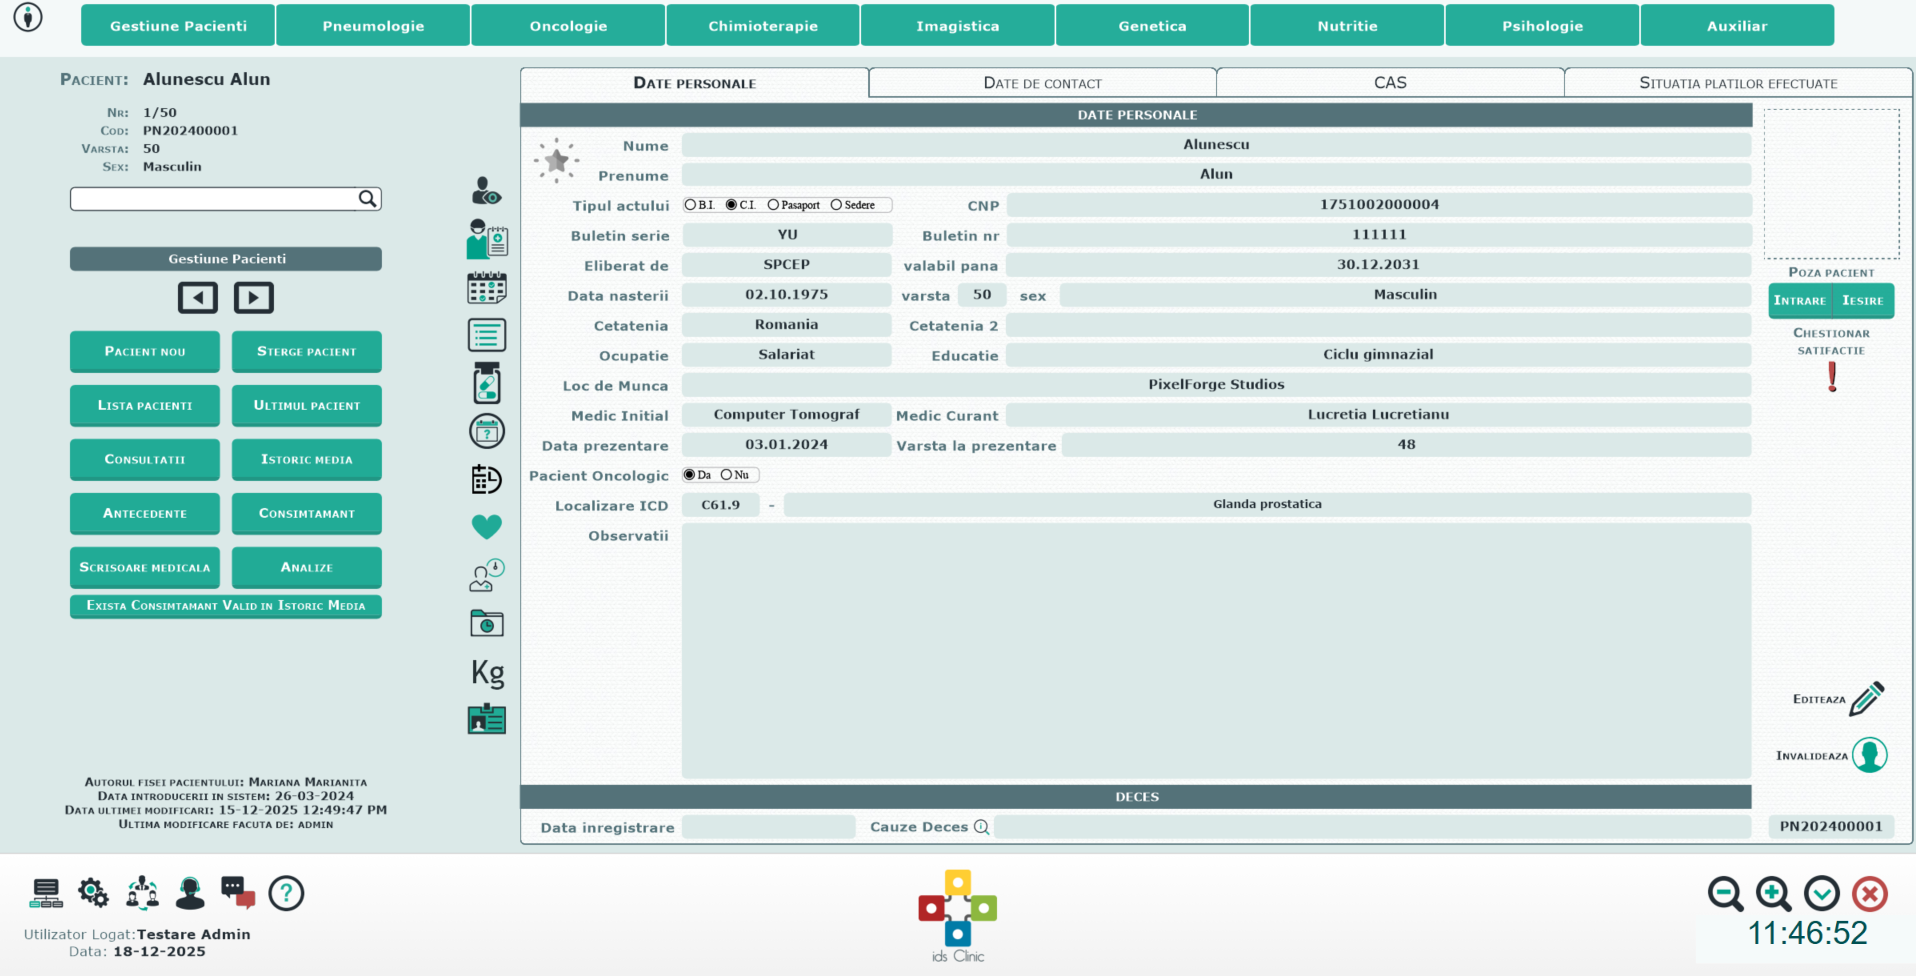Open the user profile icon in bottom toolbar
Screen dimensions: 1916x976
coord(190,893)
